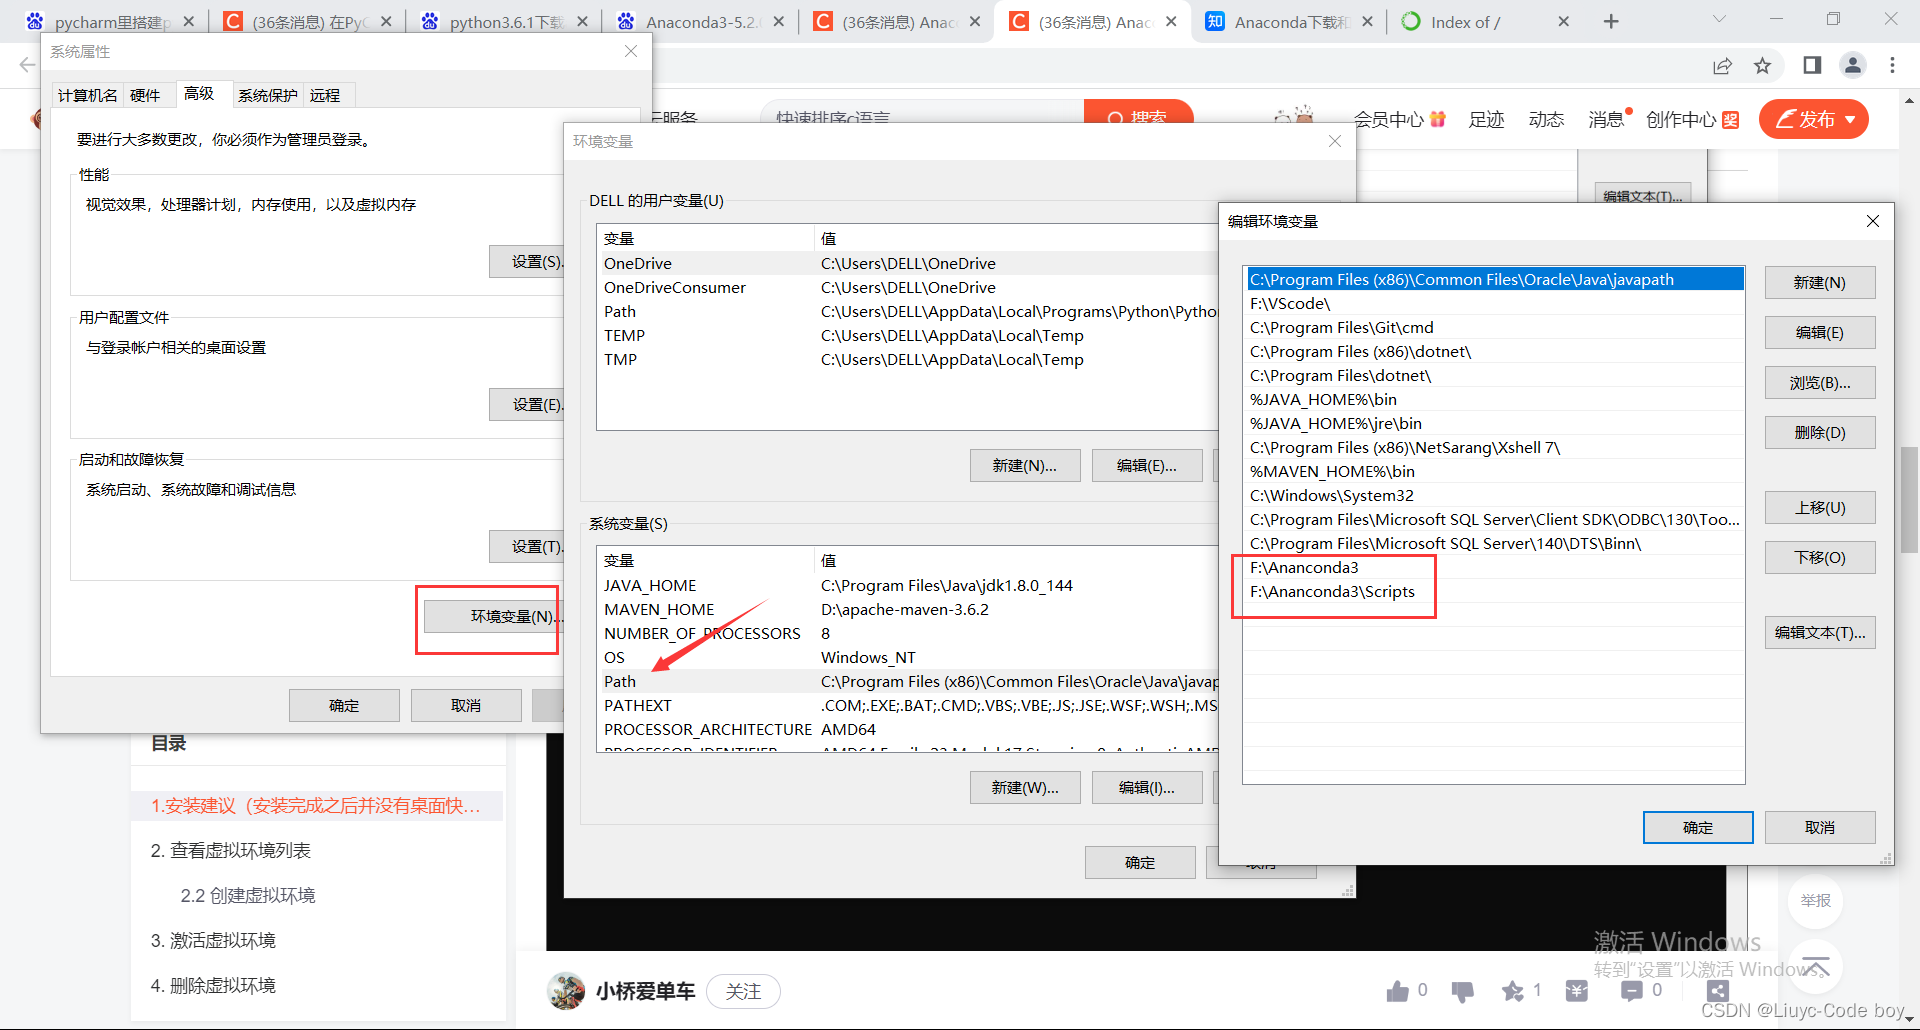Click the 环境变量(N) button

(x=493, y=616)
